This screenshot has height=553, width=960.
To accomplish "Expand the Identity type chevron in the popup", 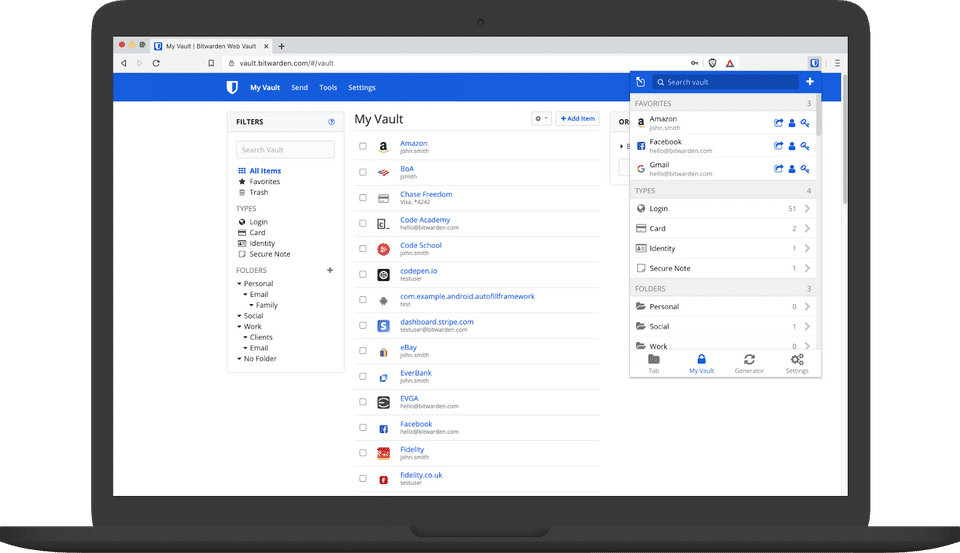I will [808, 248].
